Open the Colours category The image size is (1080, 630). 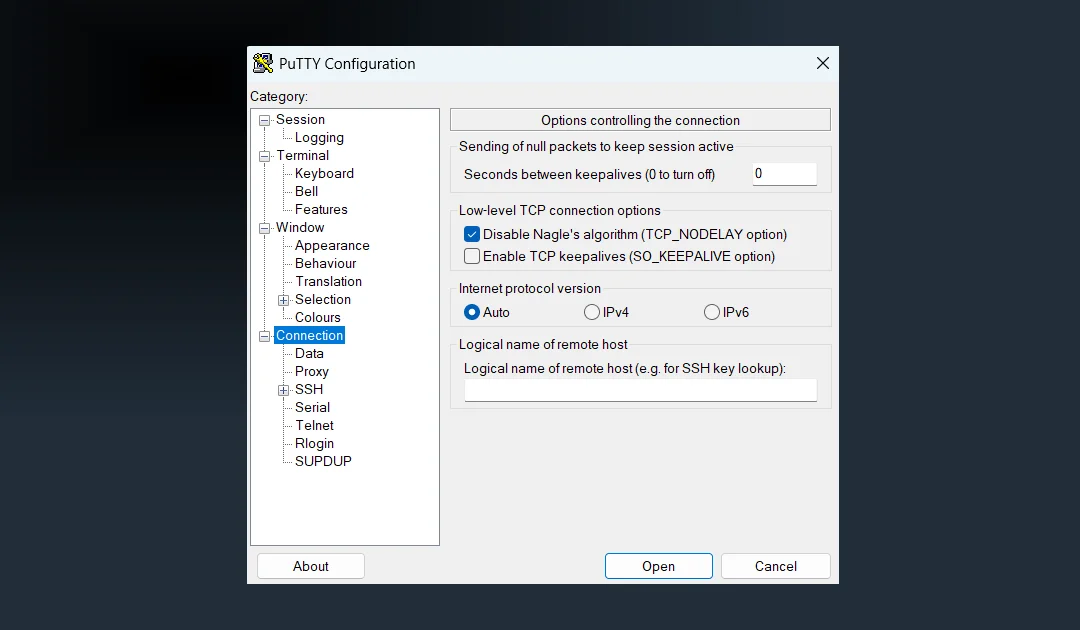(x=318, y=317)
